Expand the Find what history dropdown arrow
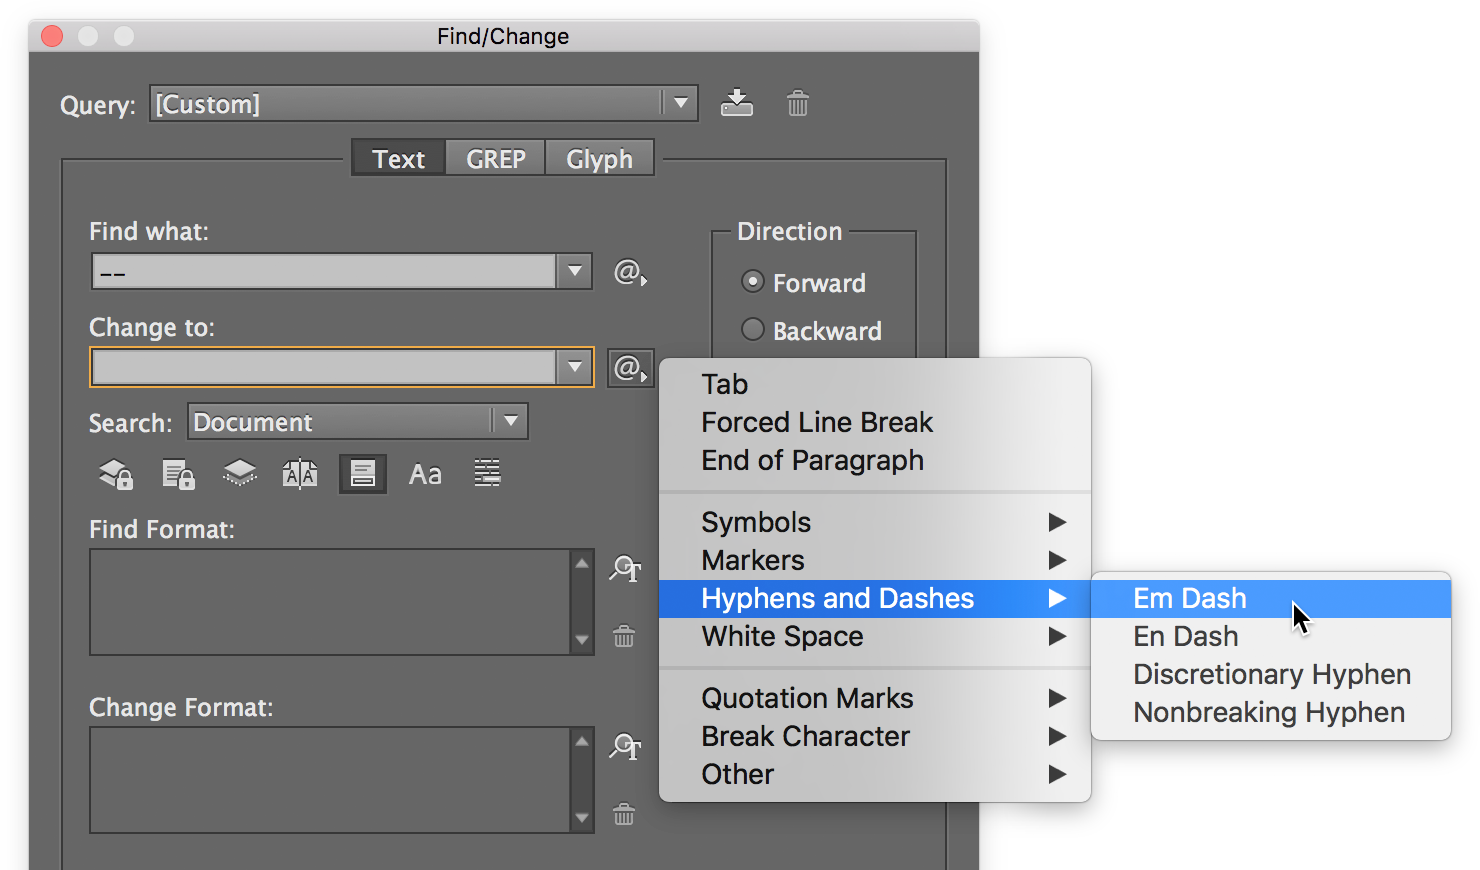 coord(574,271)
